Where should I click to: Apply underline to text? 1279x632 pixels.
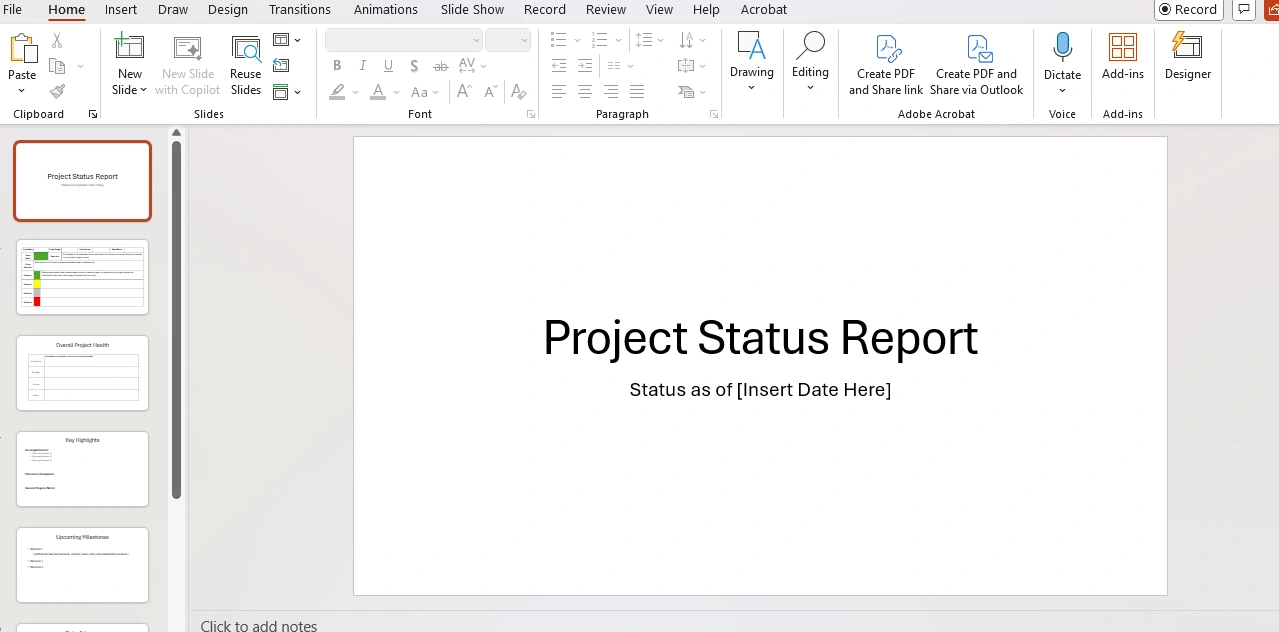[388, 65]
